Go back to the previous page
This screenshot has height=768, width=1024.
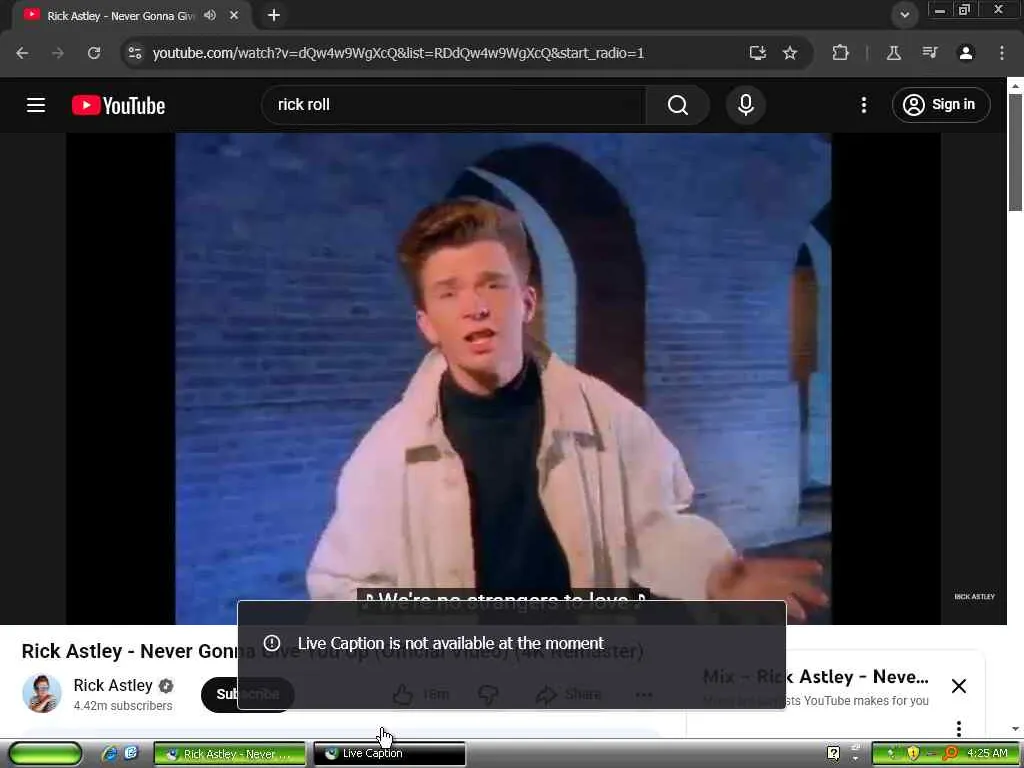22,53
